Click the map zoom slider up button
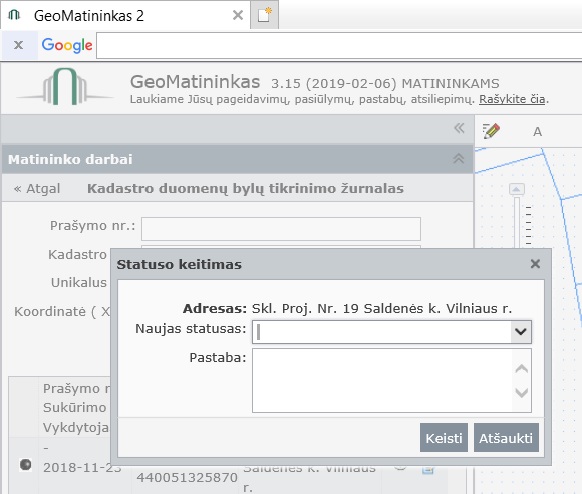The height and width of the screenshot is (494, 582). (517, 189)
